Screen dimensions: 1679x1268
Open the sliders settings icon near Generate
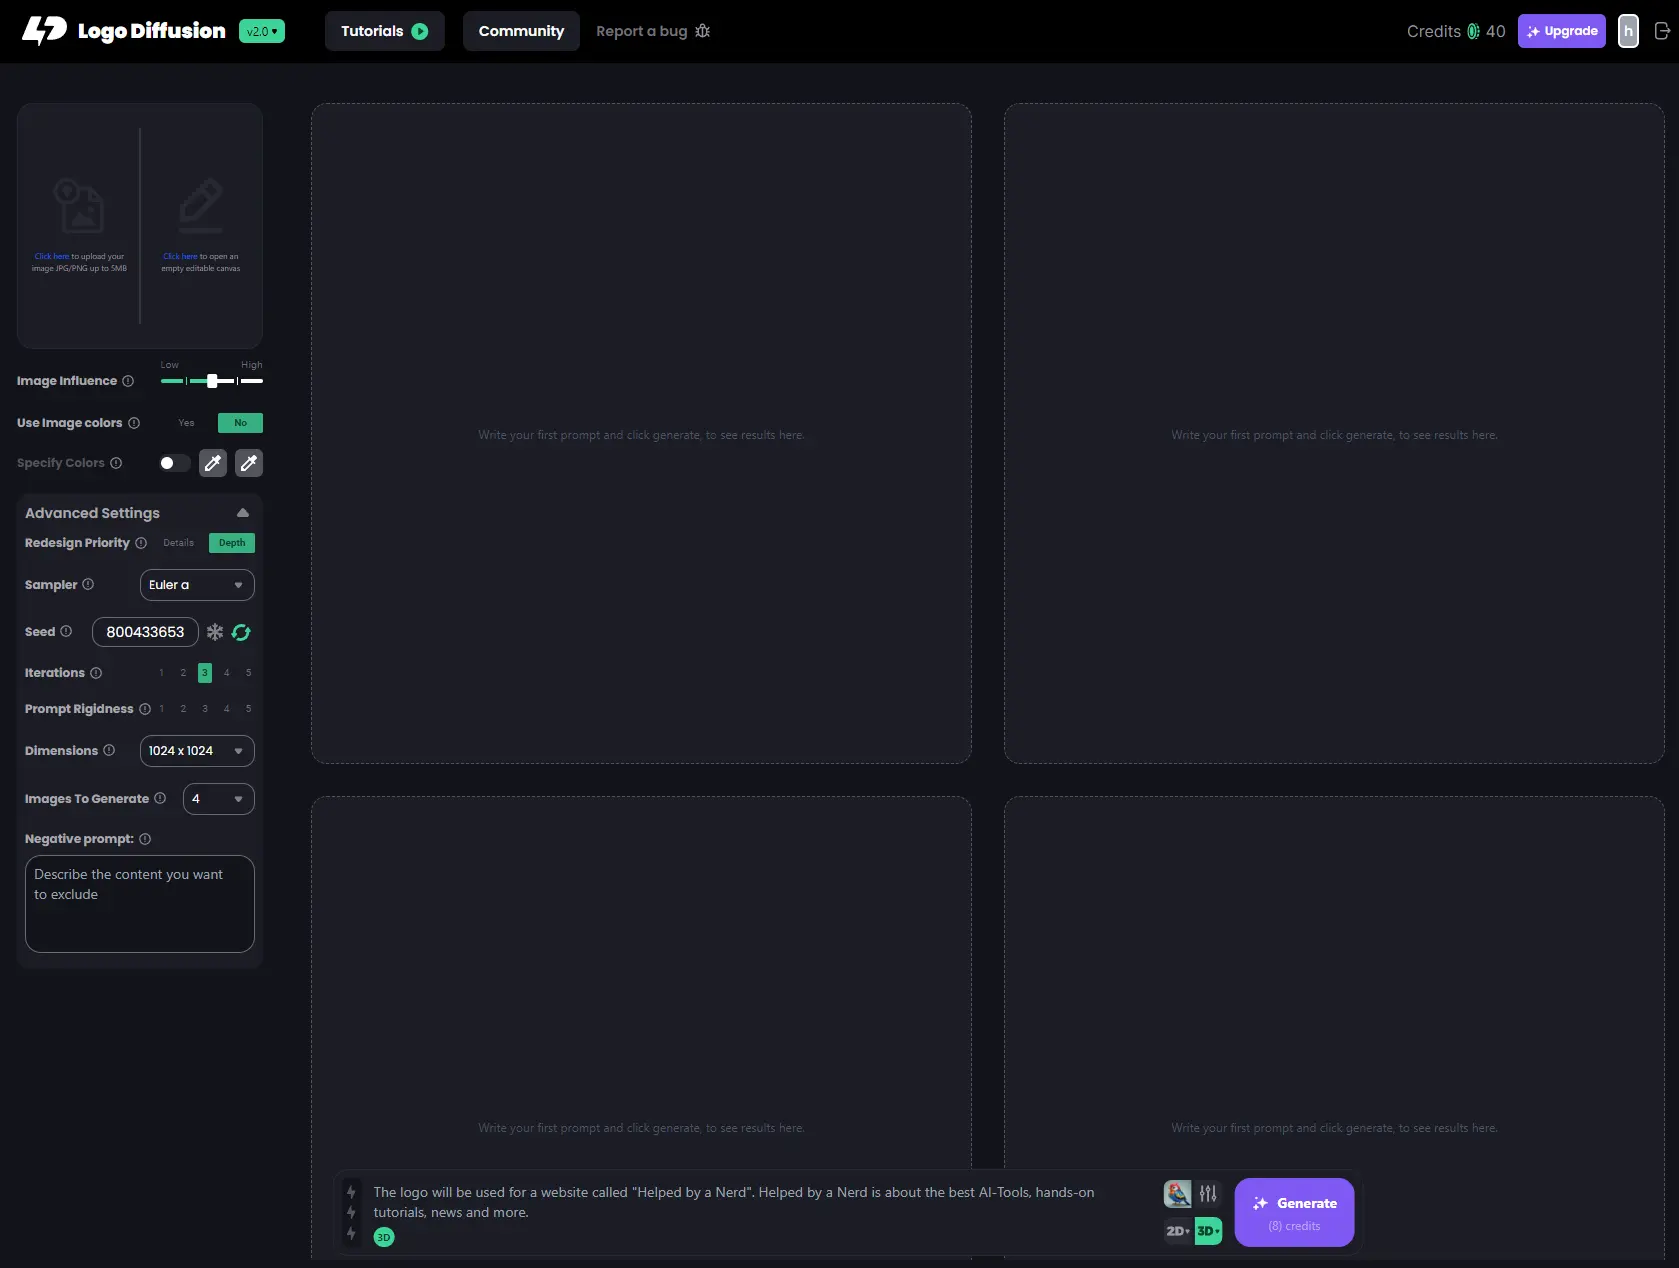[1208, 1193]
